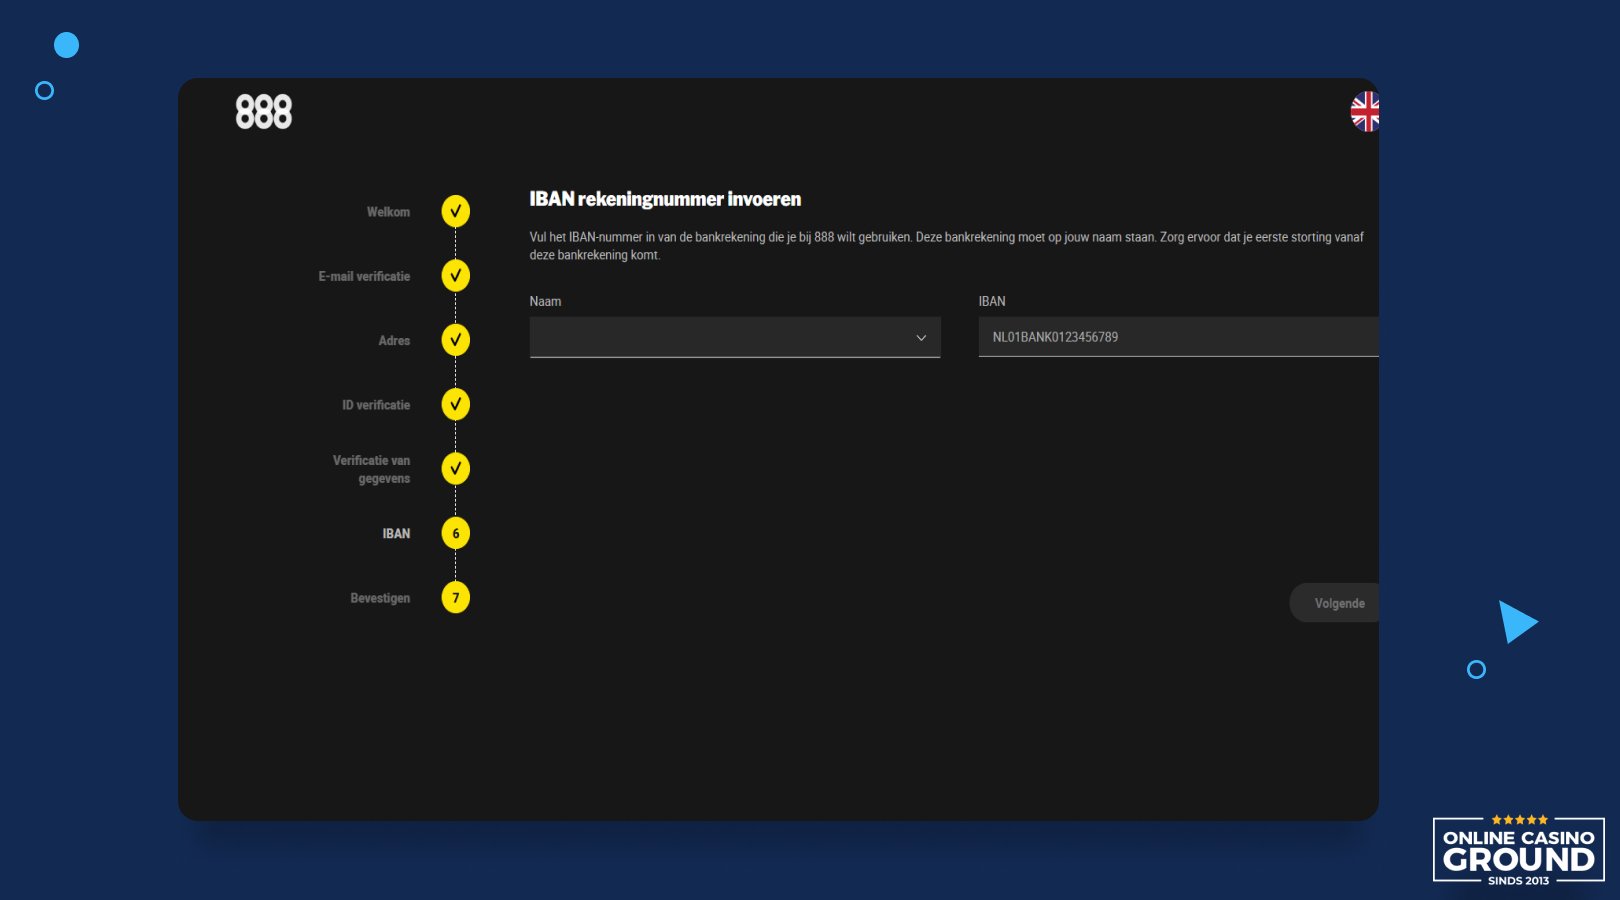Select the IBAN step label

pyautogui.click(x=396, y=534)
